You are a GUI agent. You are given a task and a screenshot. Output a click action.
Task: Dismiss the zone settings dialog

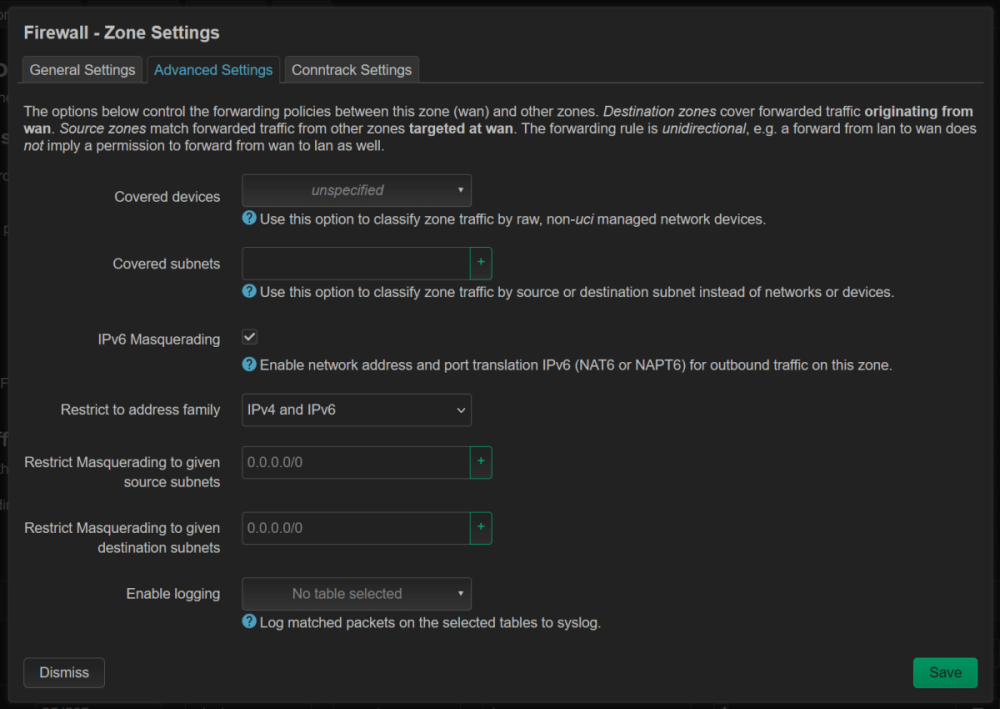(x=63, y=672)
